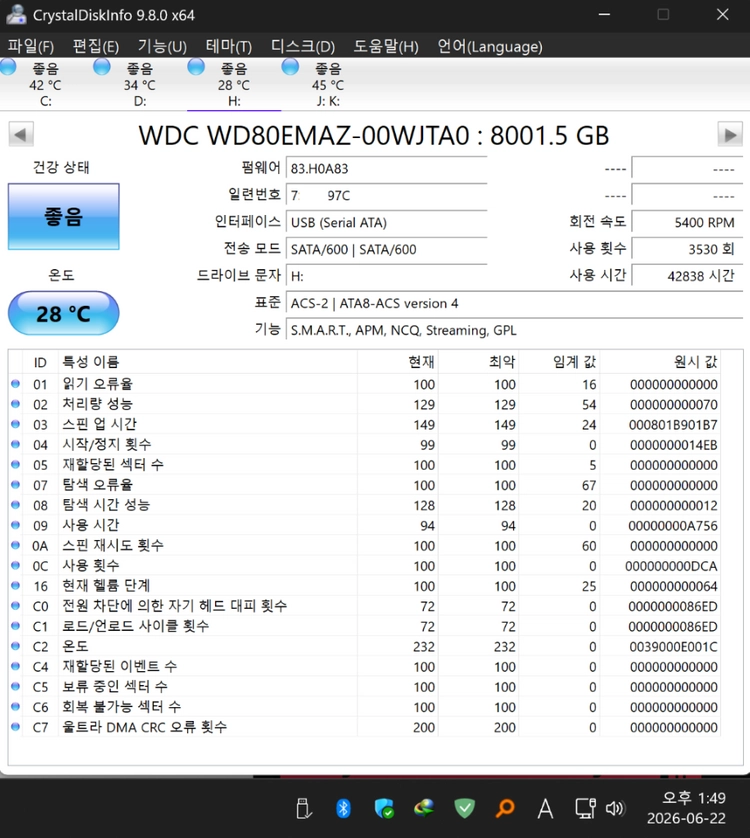Screen dimensions: 750x838
Task: Go to next disk with right arrow
Action: [x=730, y=134]
